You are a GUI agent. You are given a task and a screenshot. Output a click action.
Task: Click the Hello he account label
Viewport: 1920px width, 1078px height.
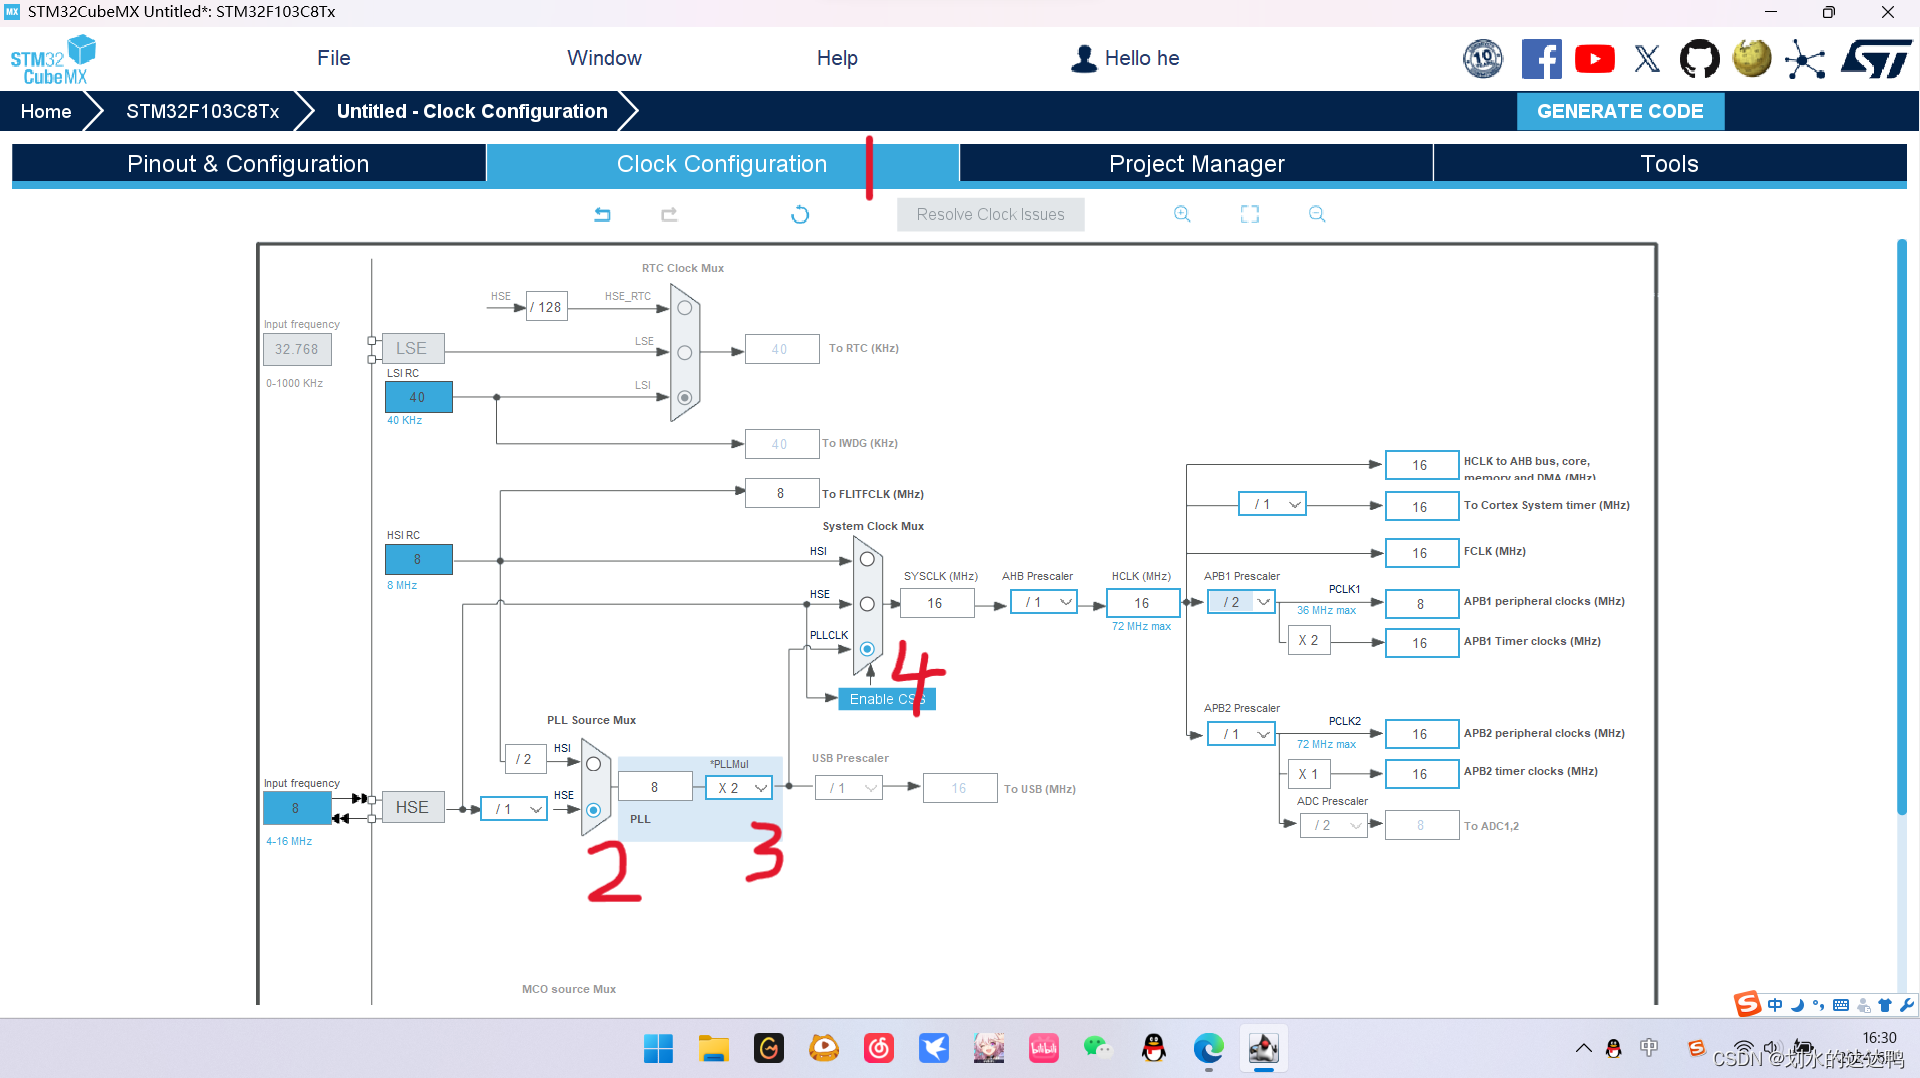(x=1142, y=58)
